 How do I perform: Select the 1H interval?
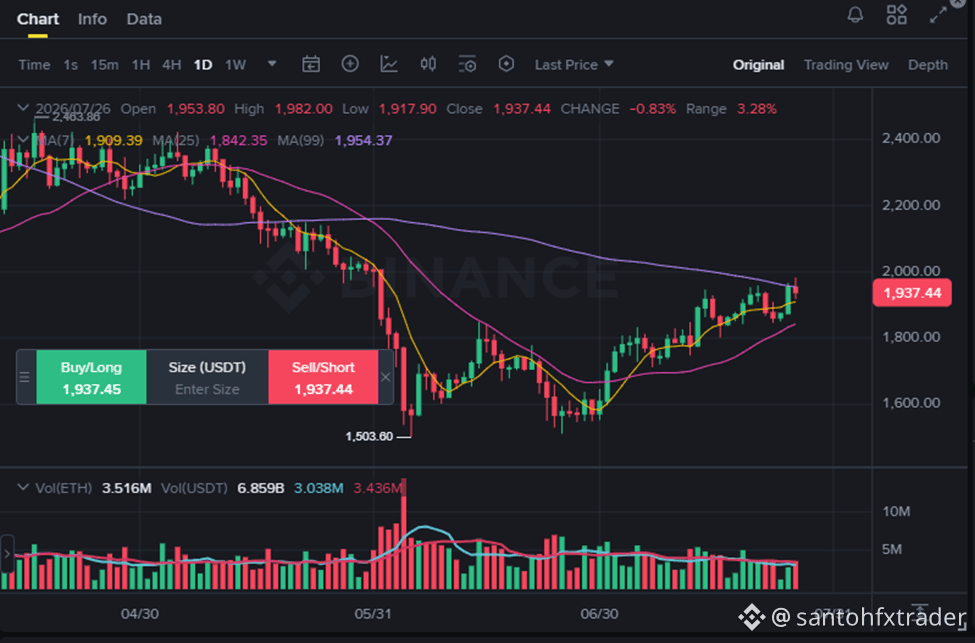pos(141,65)
